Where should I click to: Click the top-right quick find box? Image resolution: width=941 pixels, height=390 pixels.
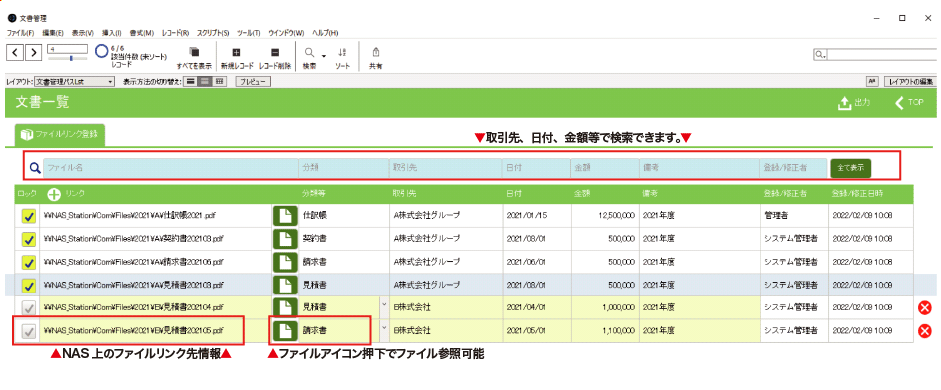point(882,55)
